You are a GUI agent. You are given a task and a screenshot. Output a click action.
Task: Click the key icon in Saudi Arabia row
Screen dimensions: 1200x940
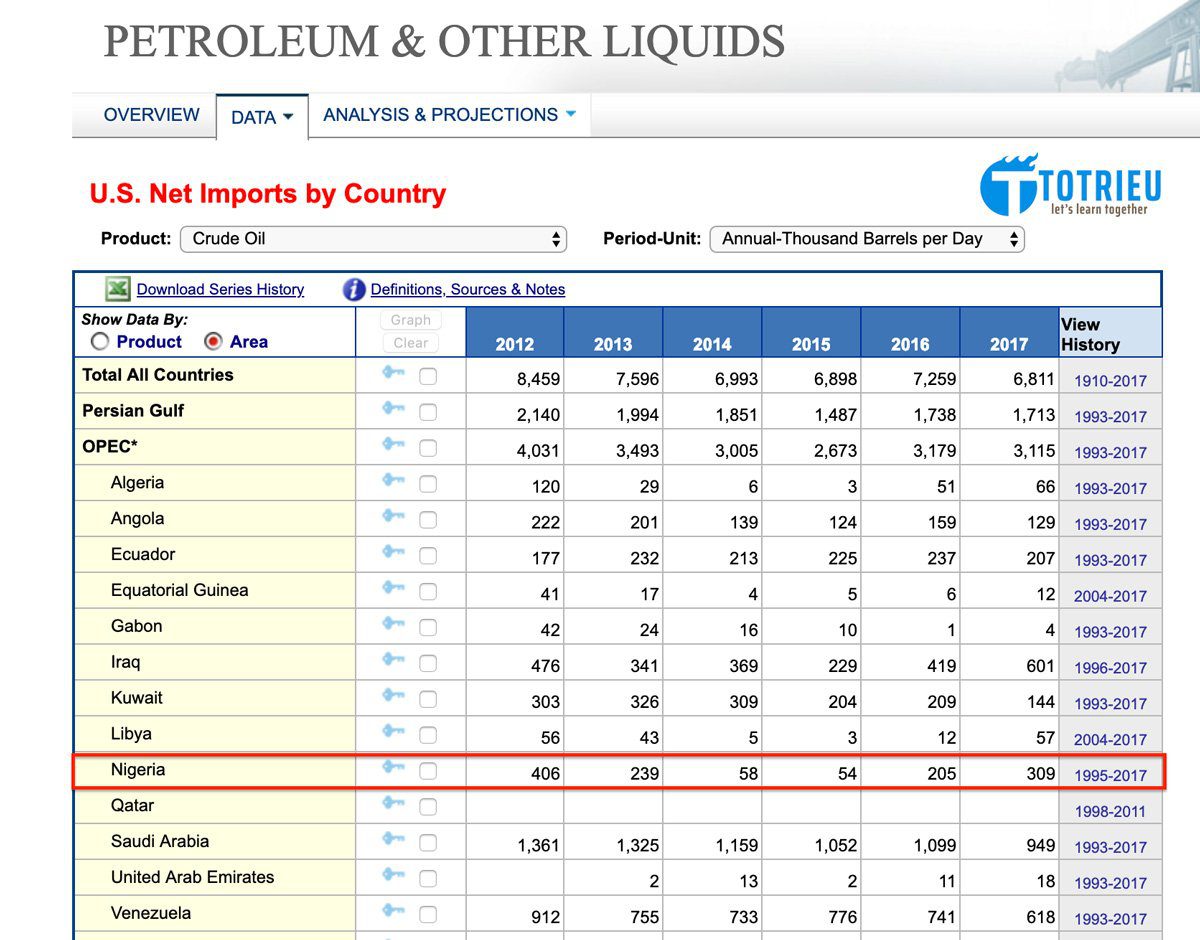(x=393, y=840)
